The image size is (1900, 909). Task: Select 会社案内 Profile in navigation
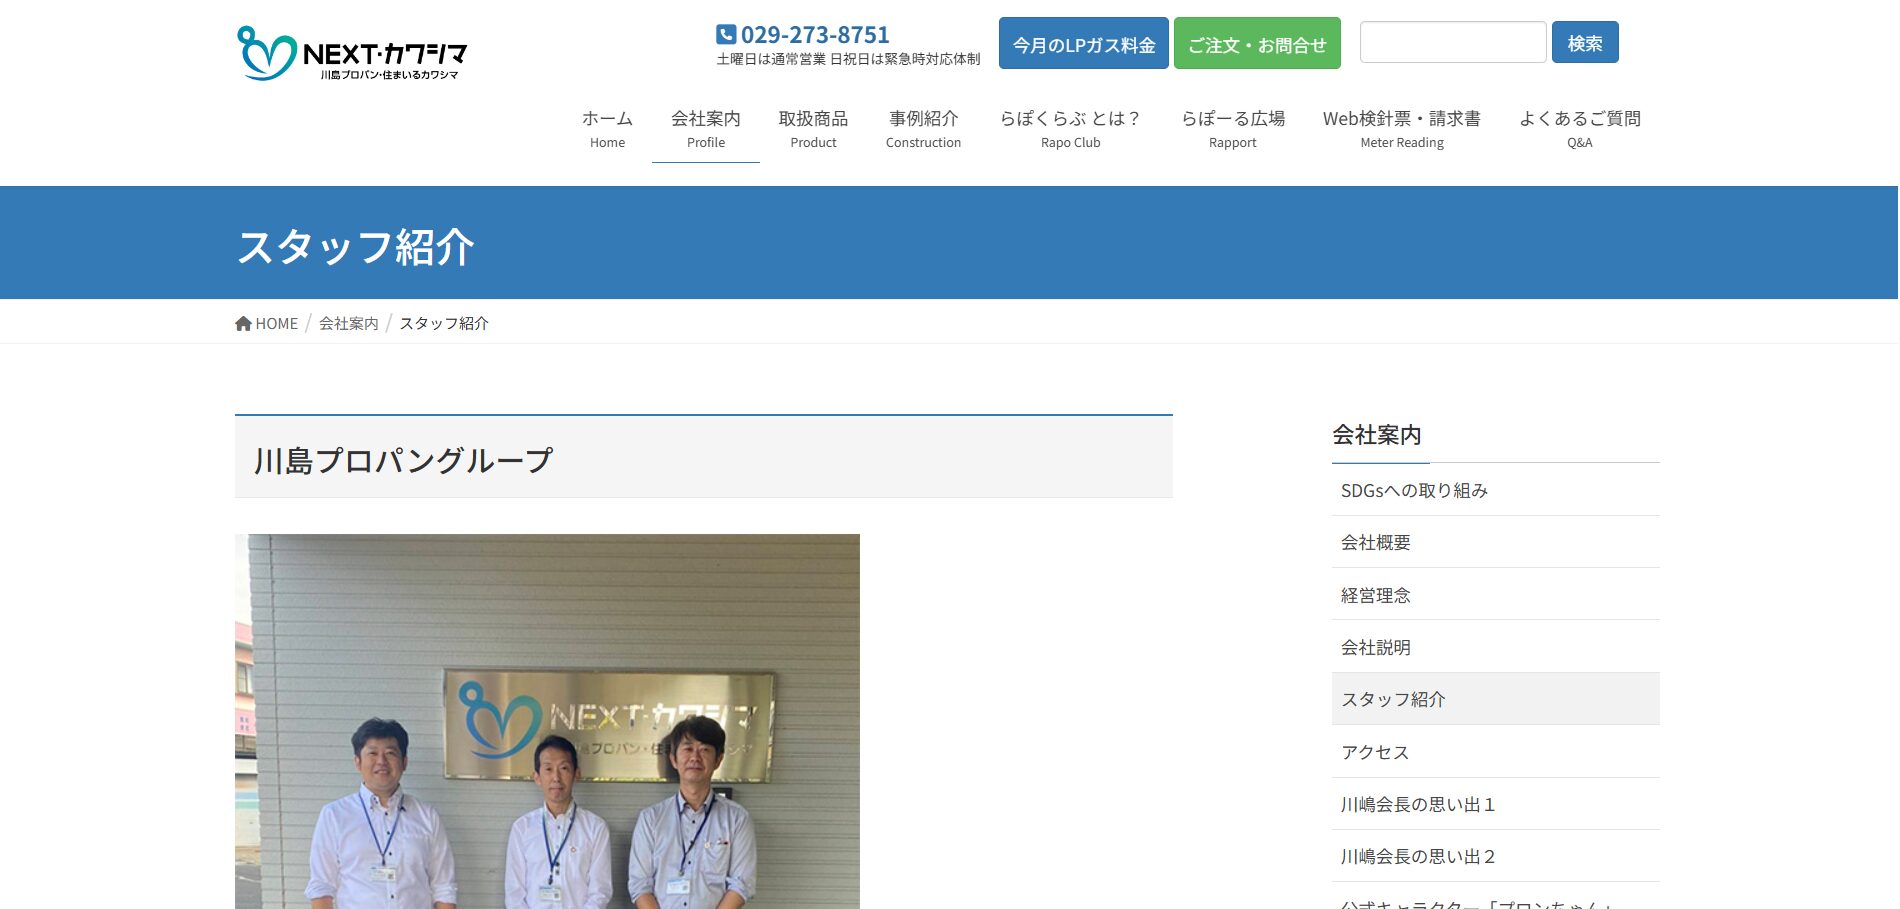pos(705,129)
